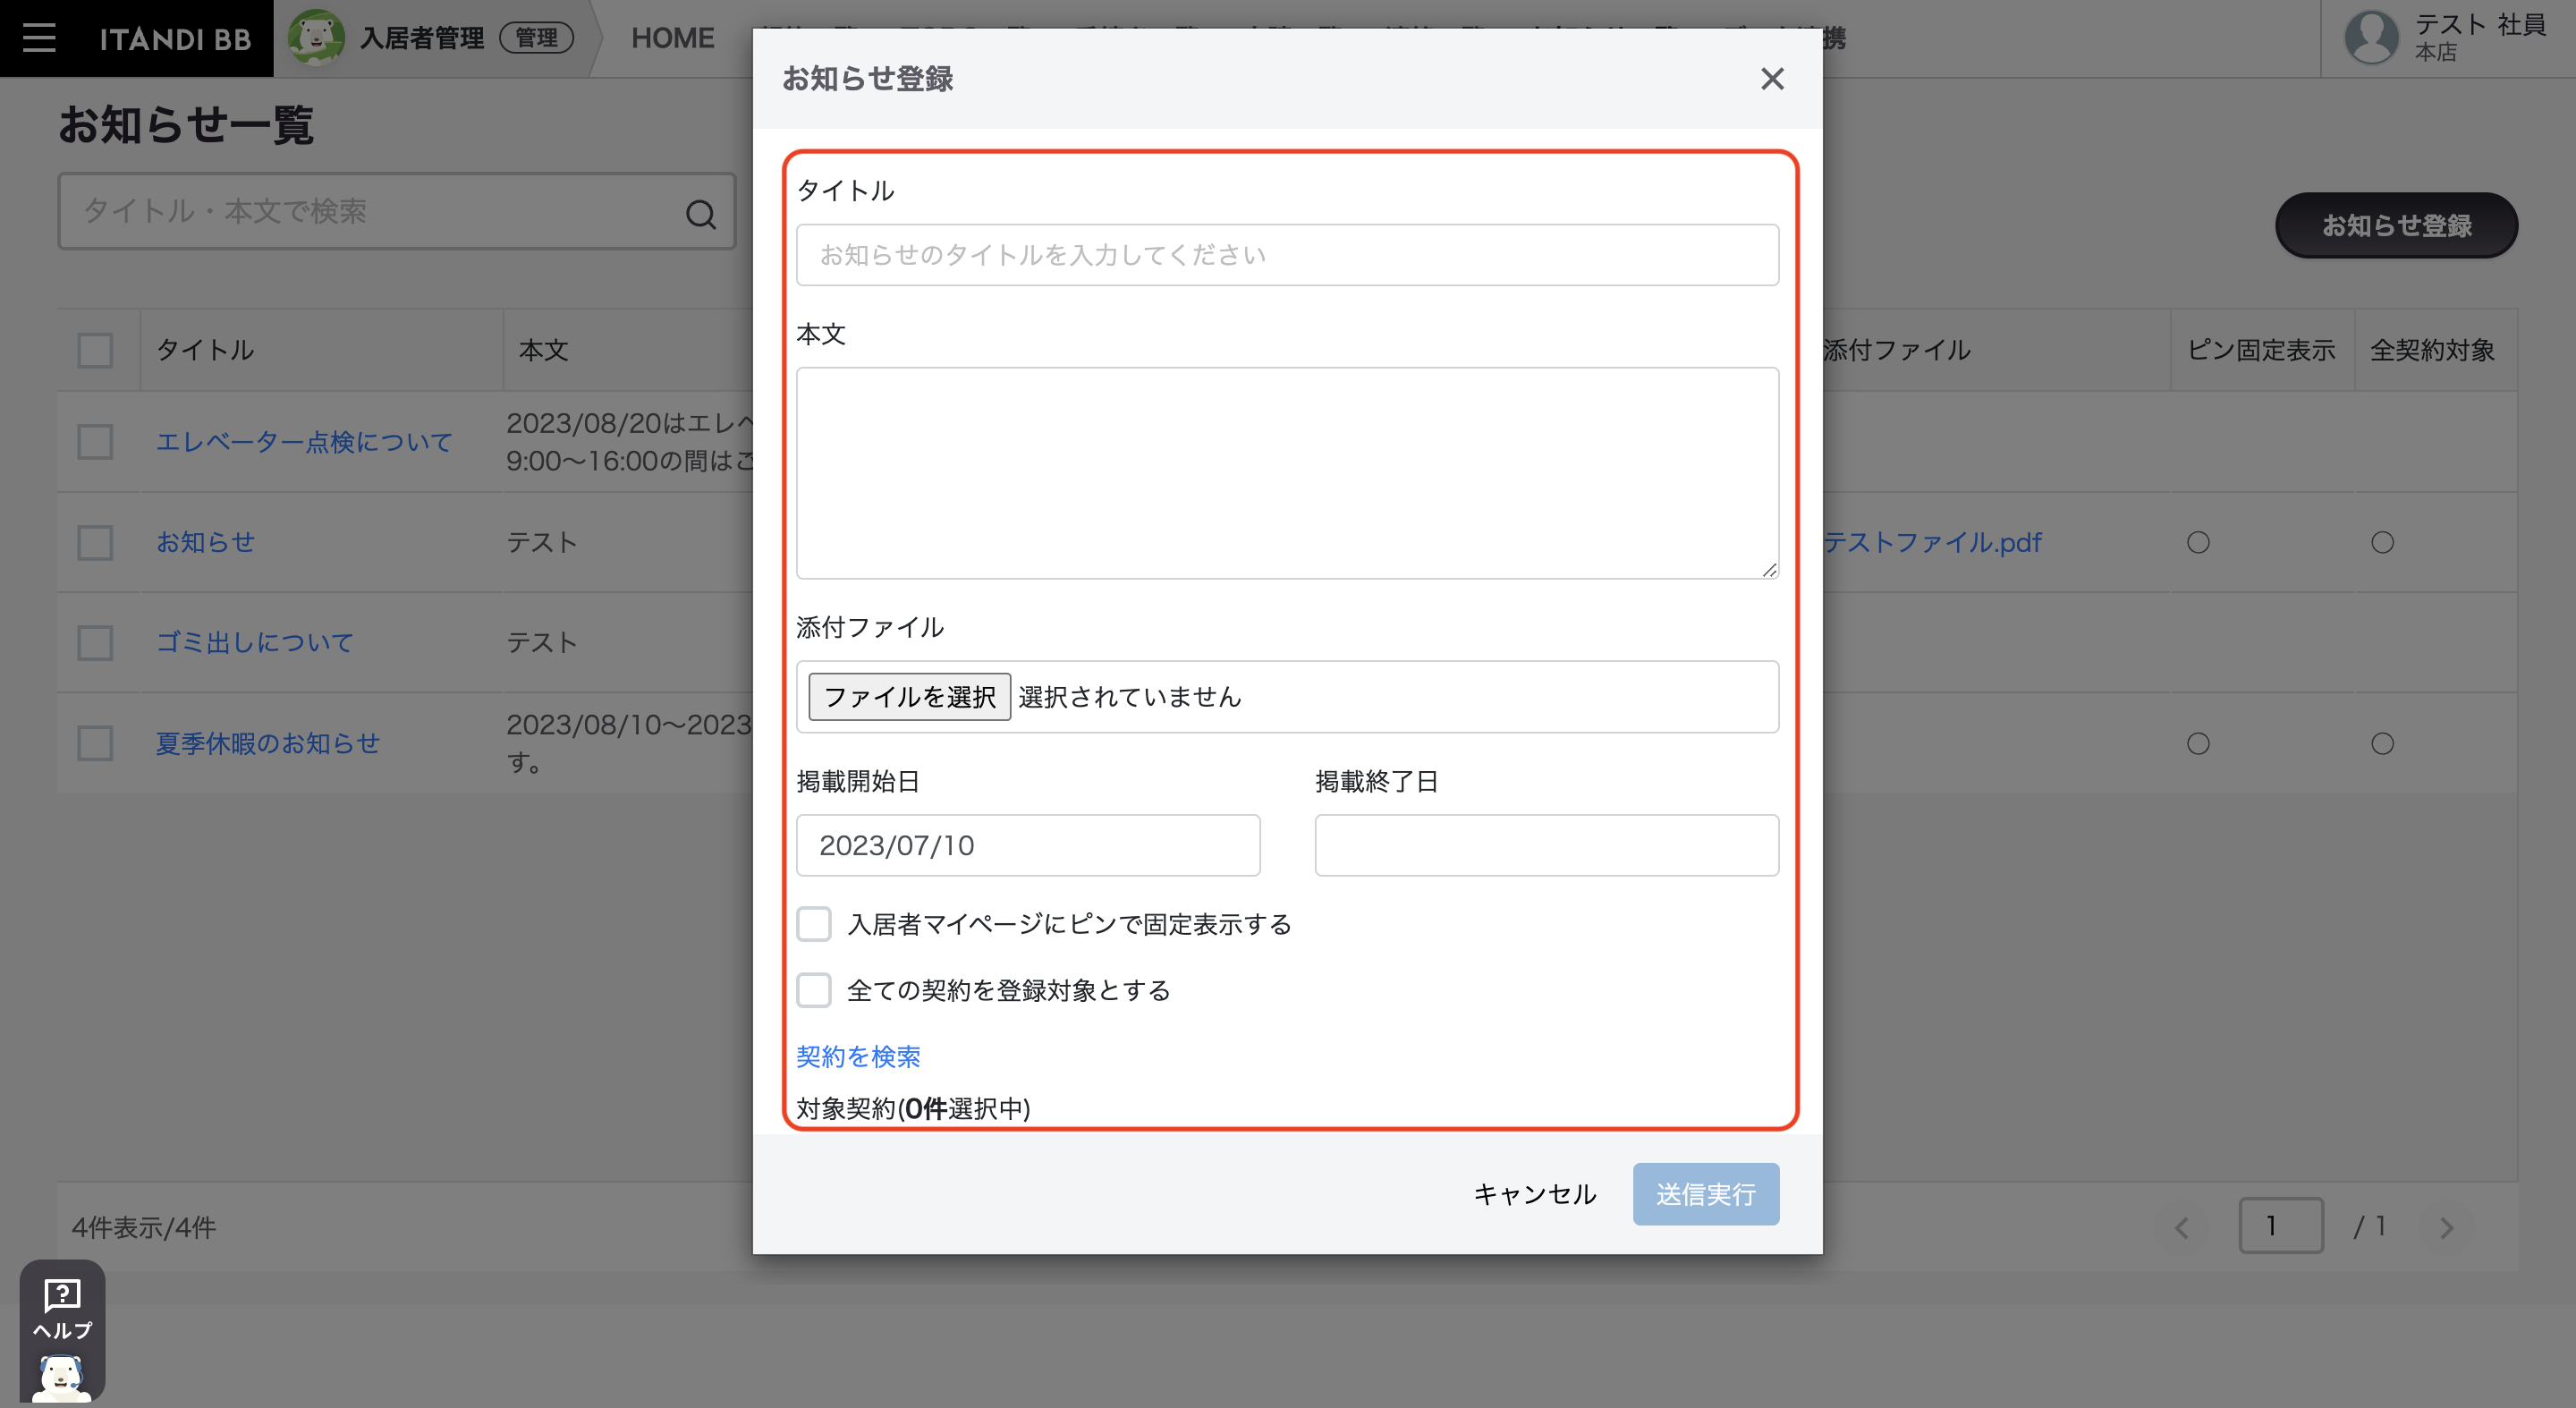Click the 掲載終了日 date field
Viewport: 2576px width, 1408px height.
coord(1546,845)
